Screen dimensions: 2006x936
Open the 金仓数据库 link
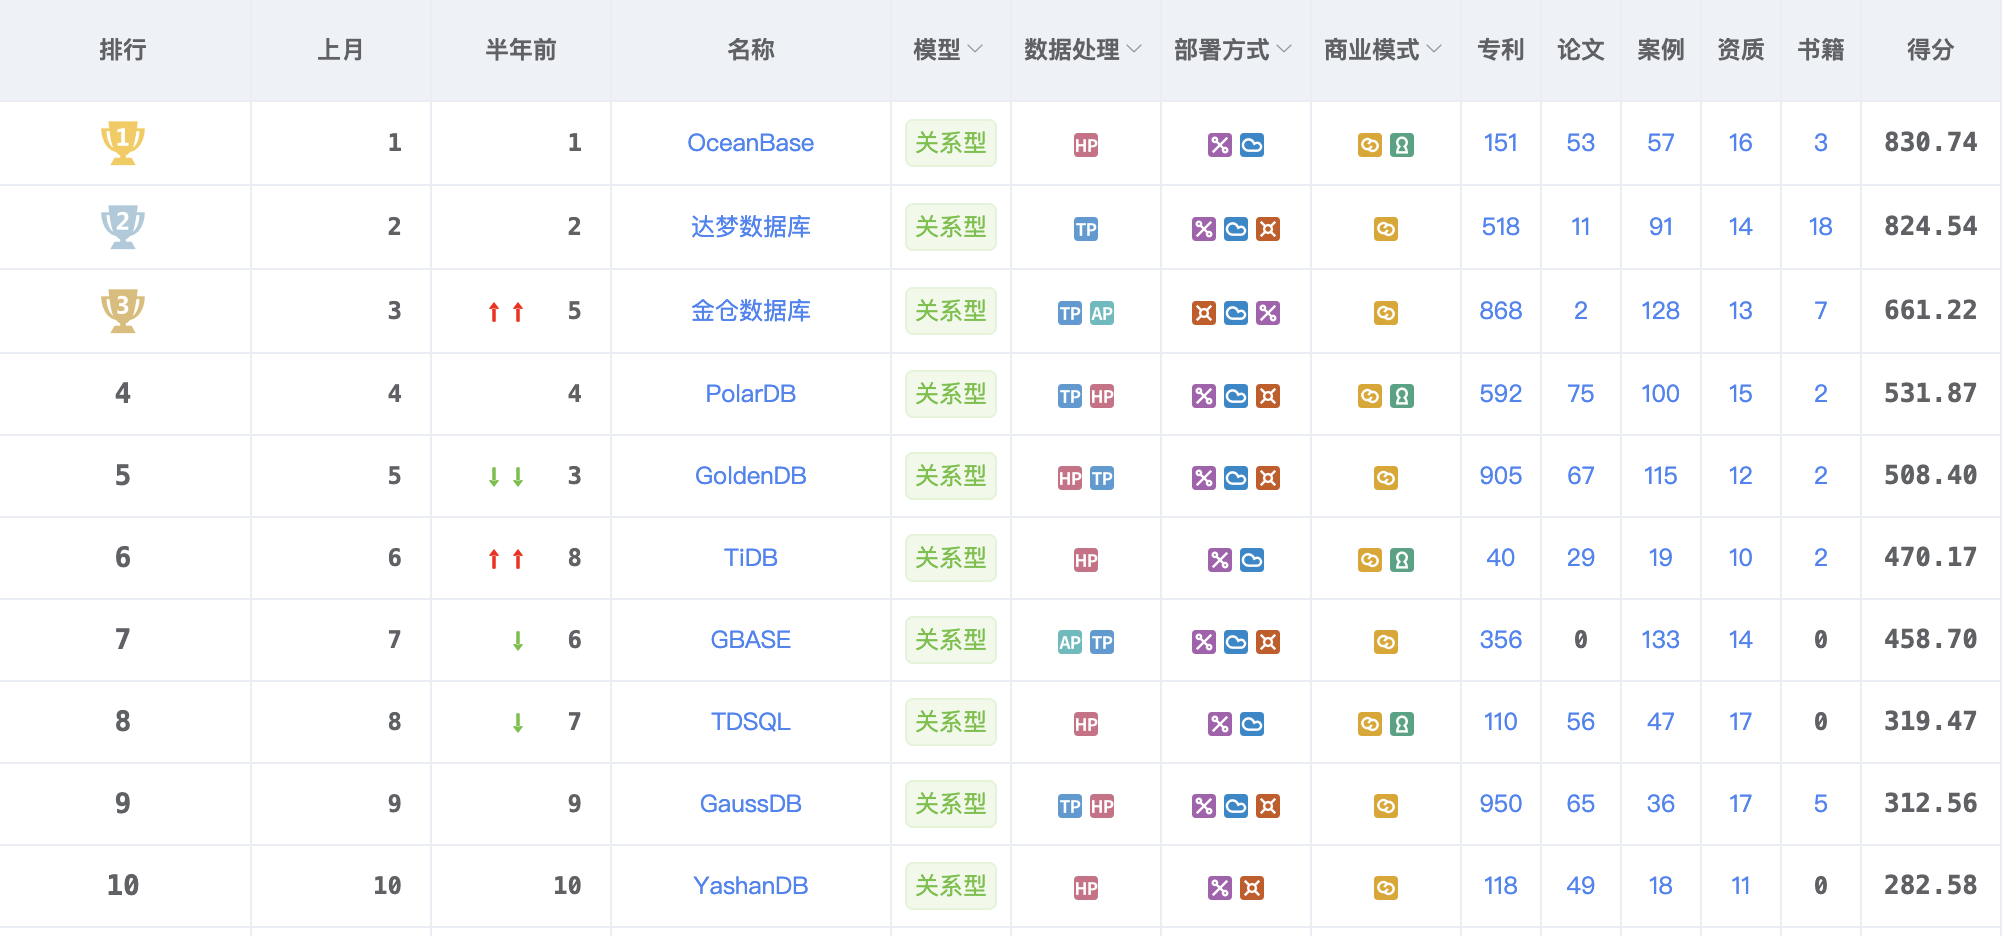751,311
